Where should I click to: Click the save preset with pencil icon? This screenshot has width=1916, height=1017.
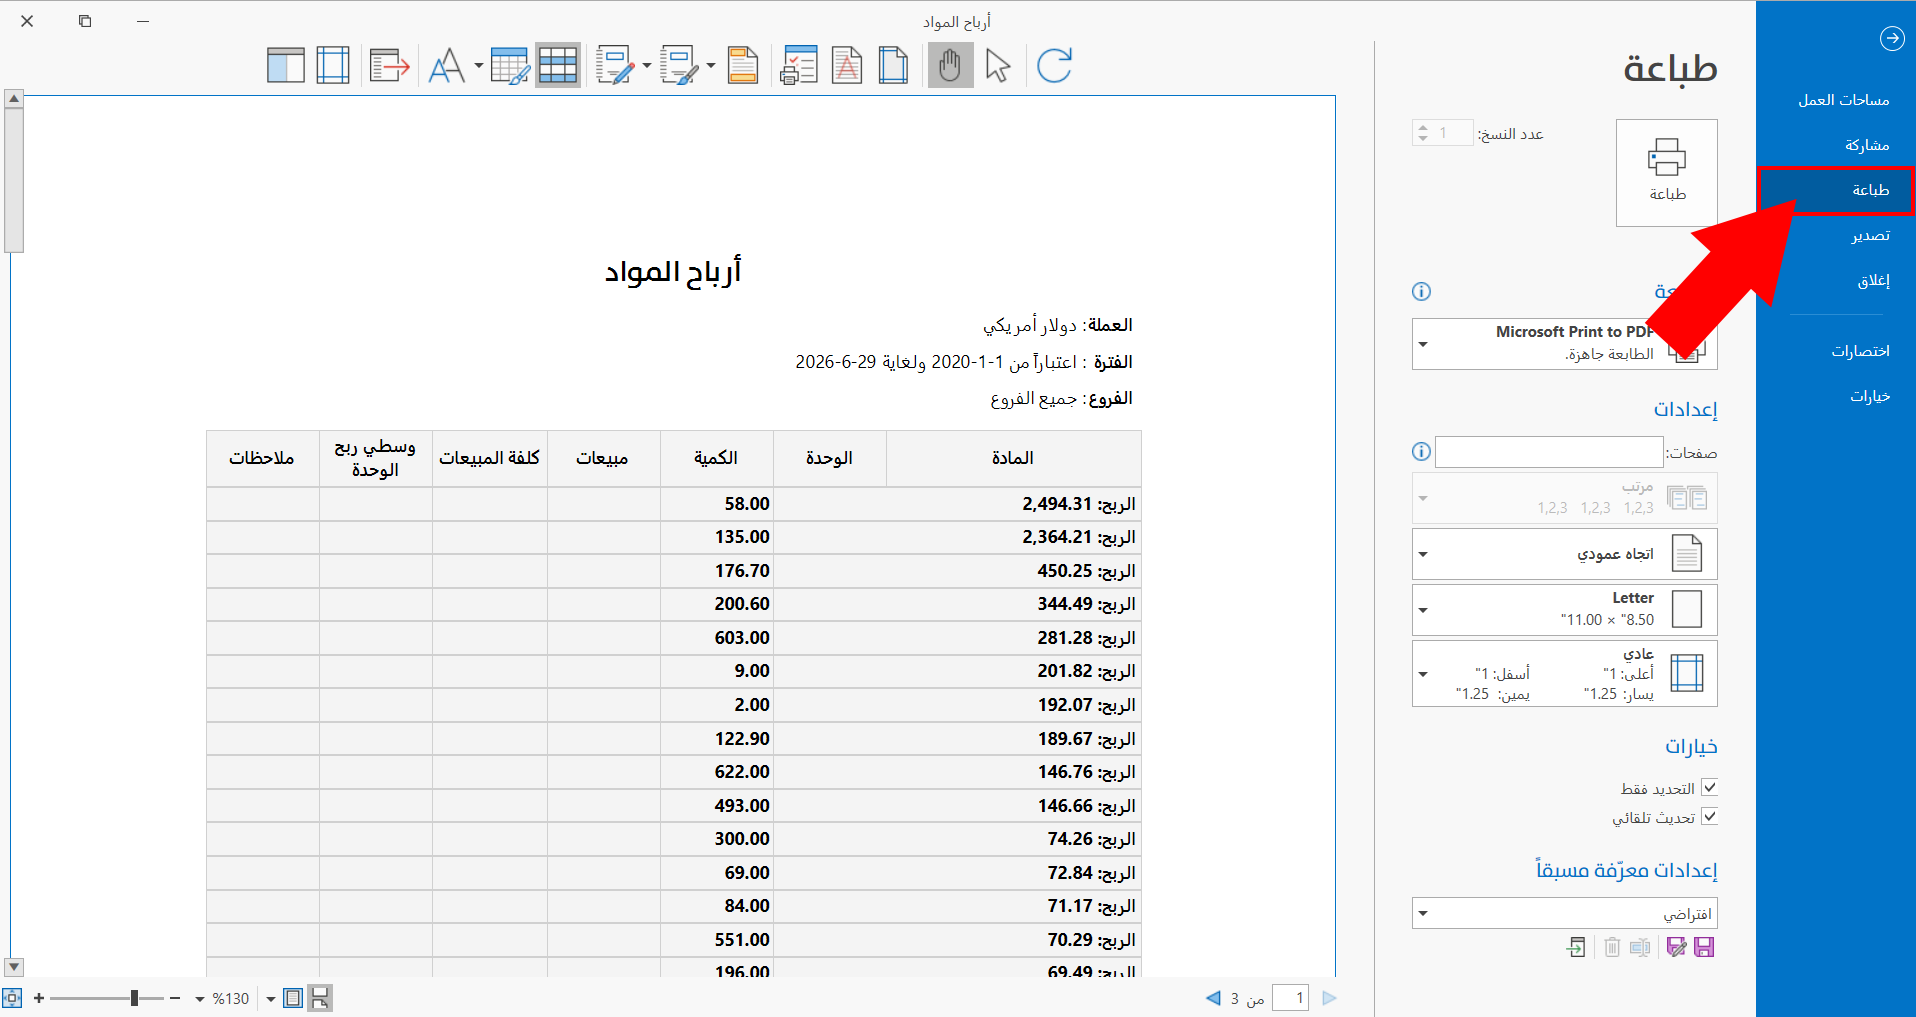click(x=1676, y=947)
